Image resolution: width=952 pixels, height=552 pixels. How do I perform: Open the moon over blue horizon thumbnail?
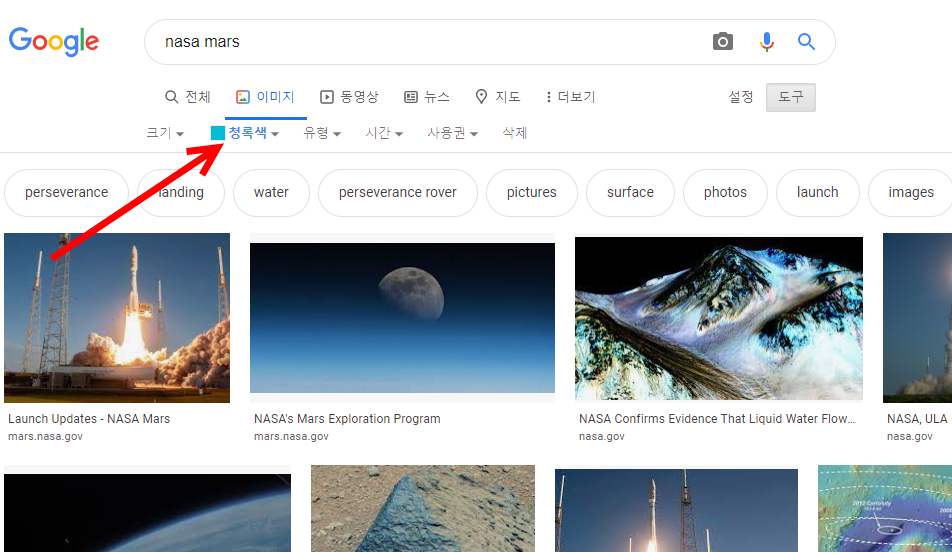coord(402,318)
